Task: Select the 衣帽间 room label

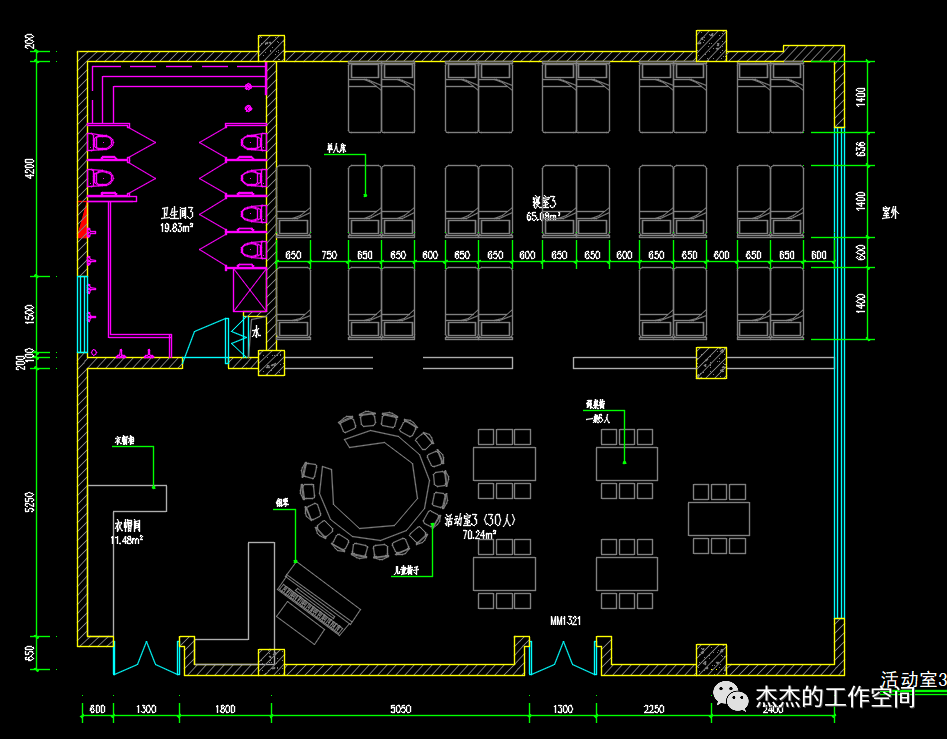Action: click(x=127, y=526)
